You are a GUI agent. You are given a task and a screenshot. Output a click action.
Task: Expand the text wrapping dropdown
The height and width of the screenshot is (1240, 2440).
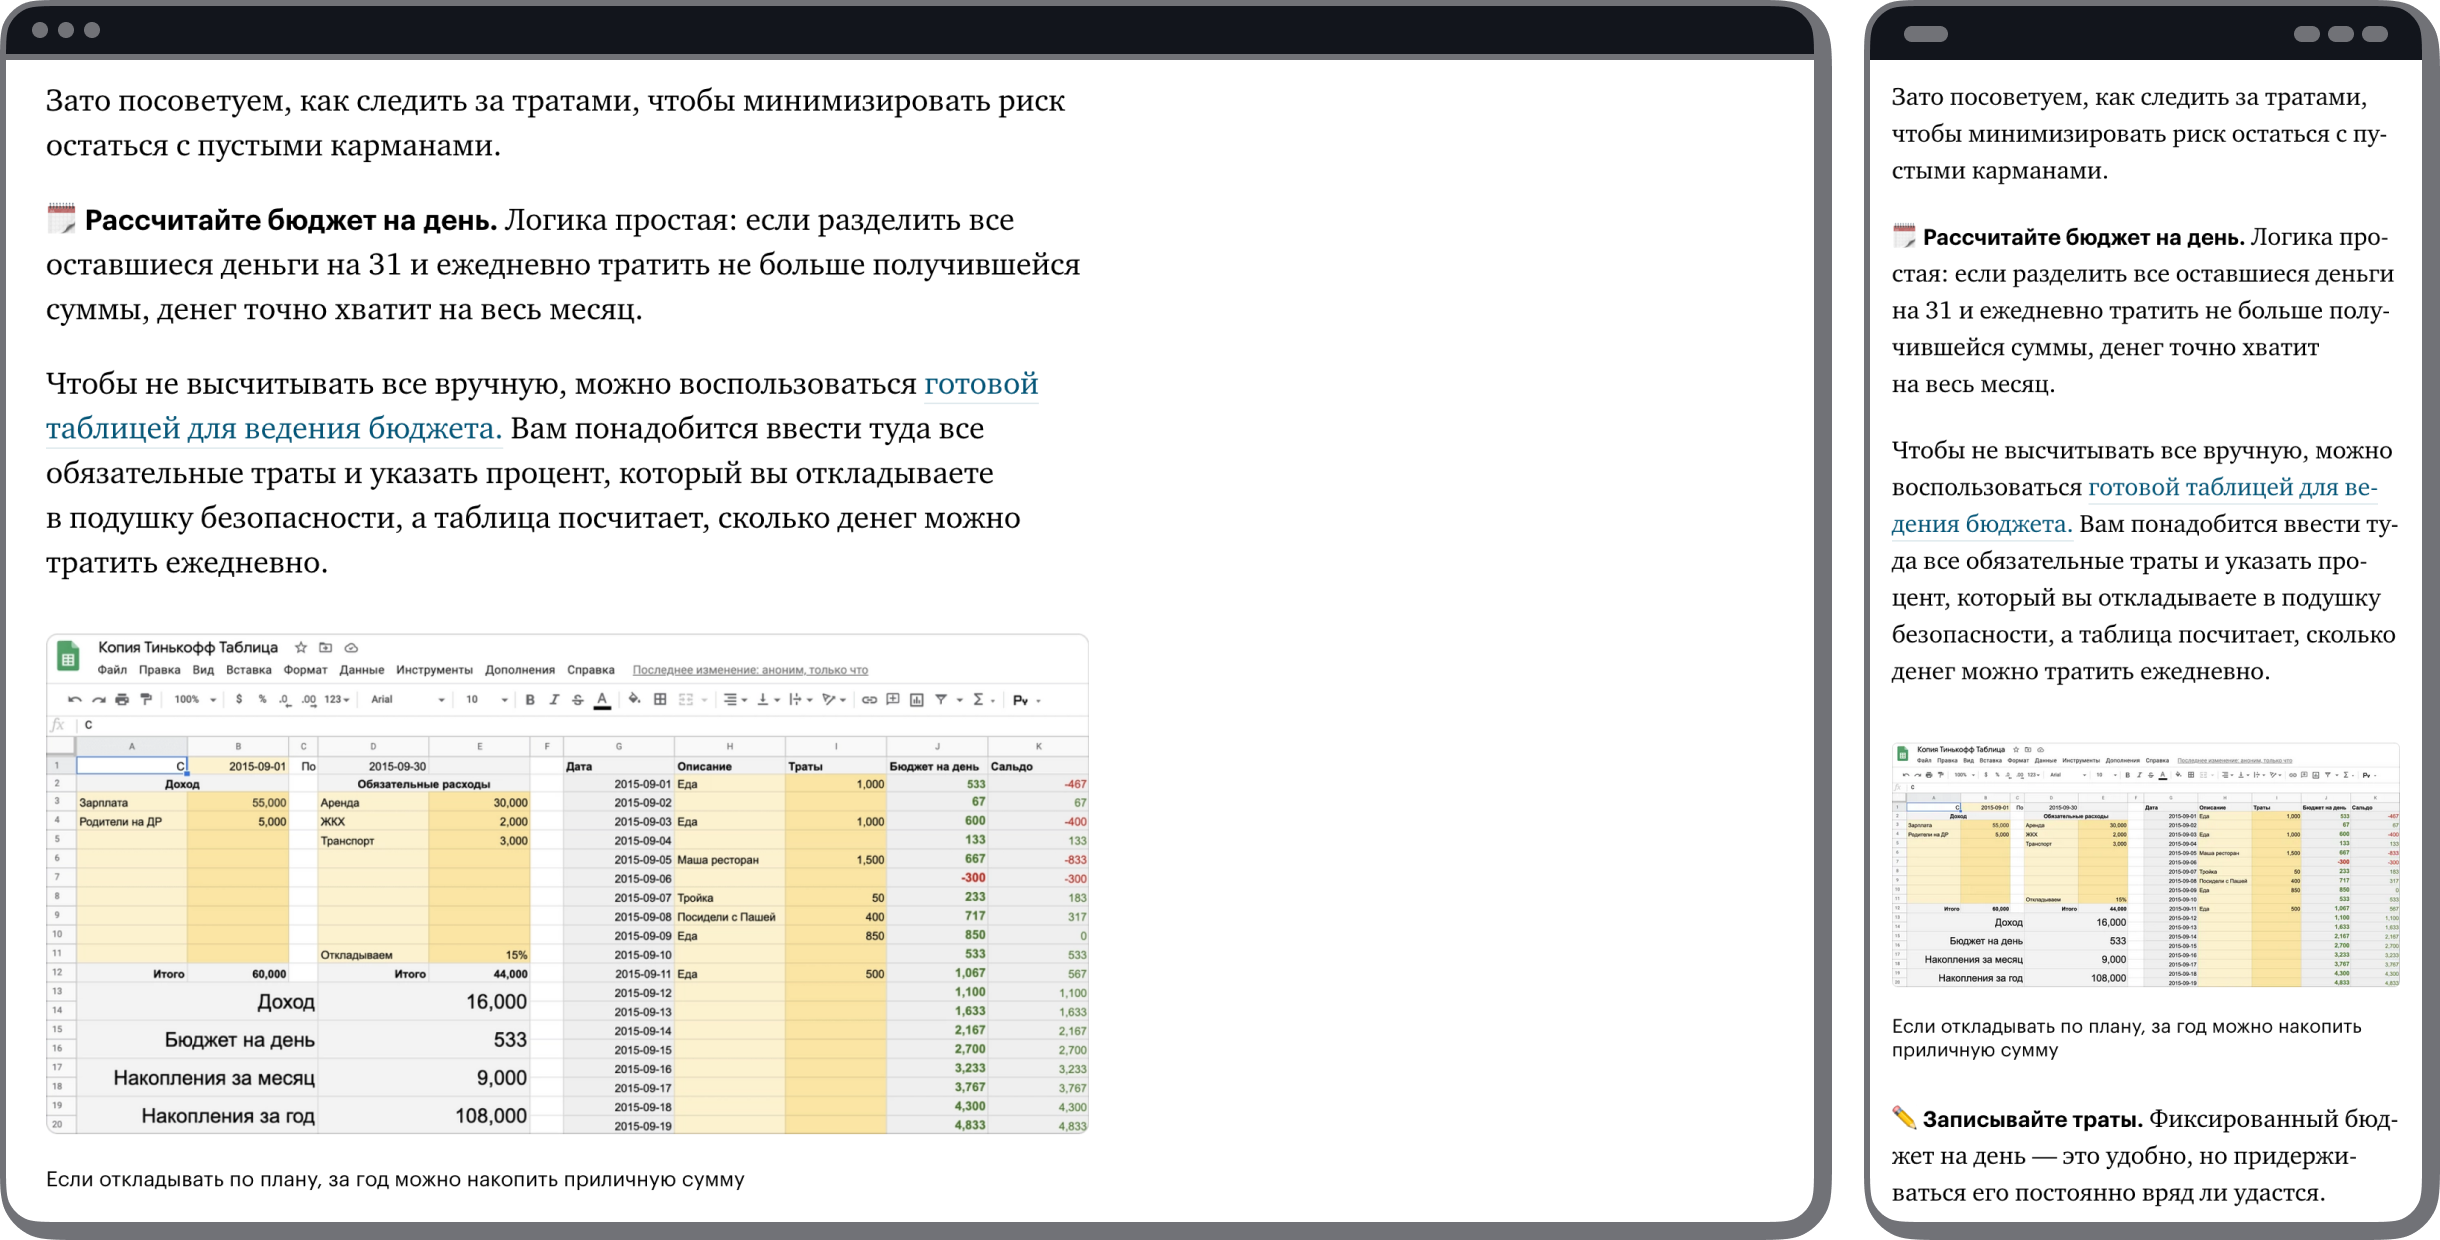(x=801, y=700)
